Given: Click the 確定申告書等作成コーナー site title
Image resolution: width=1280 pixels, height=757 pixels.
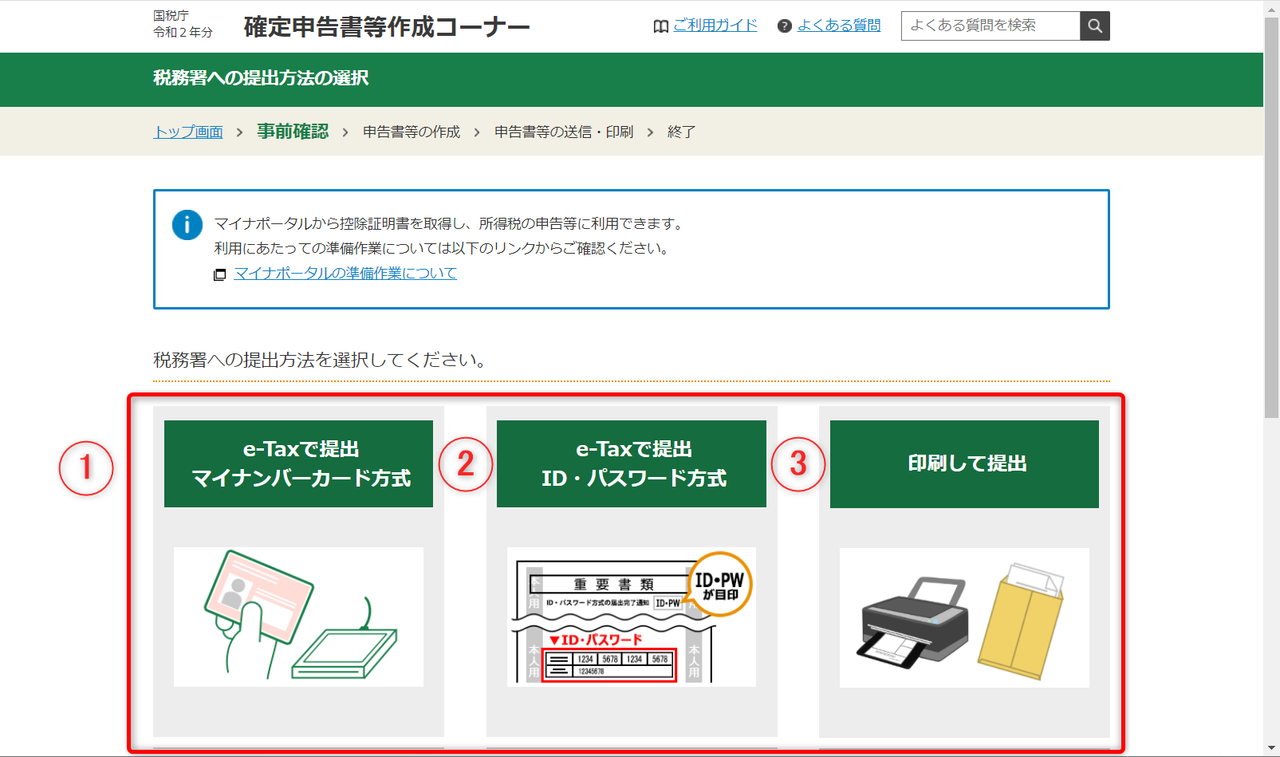Looking at the screenshot, I should 387,27.
